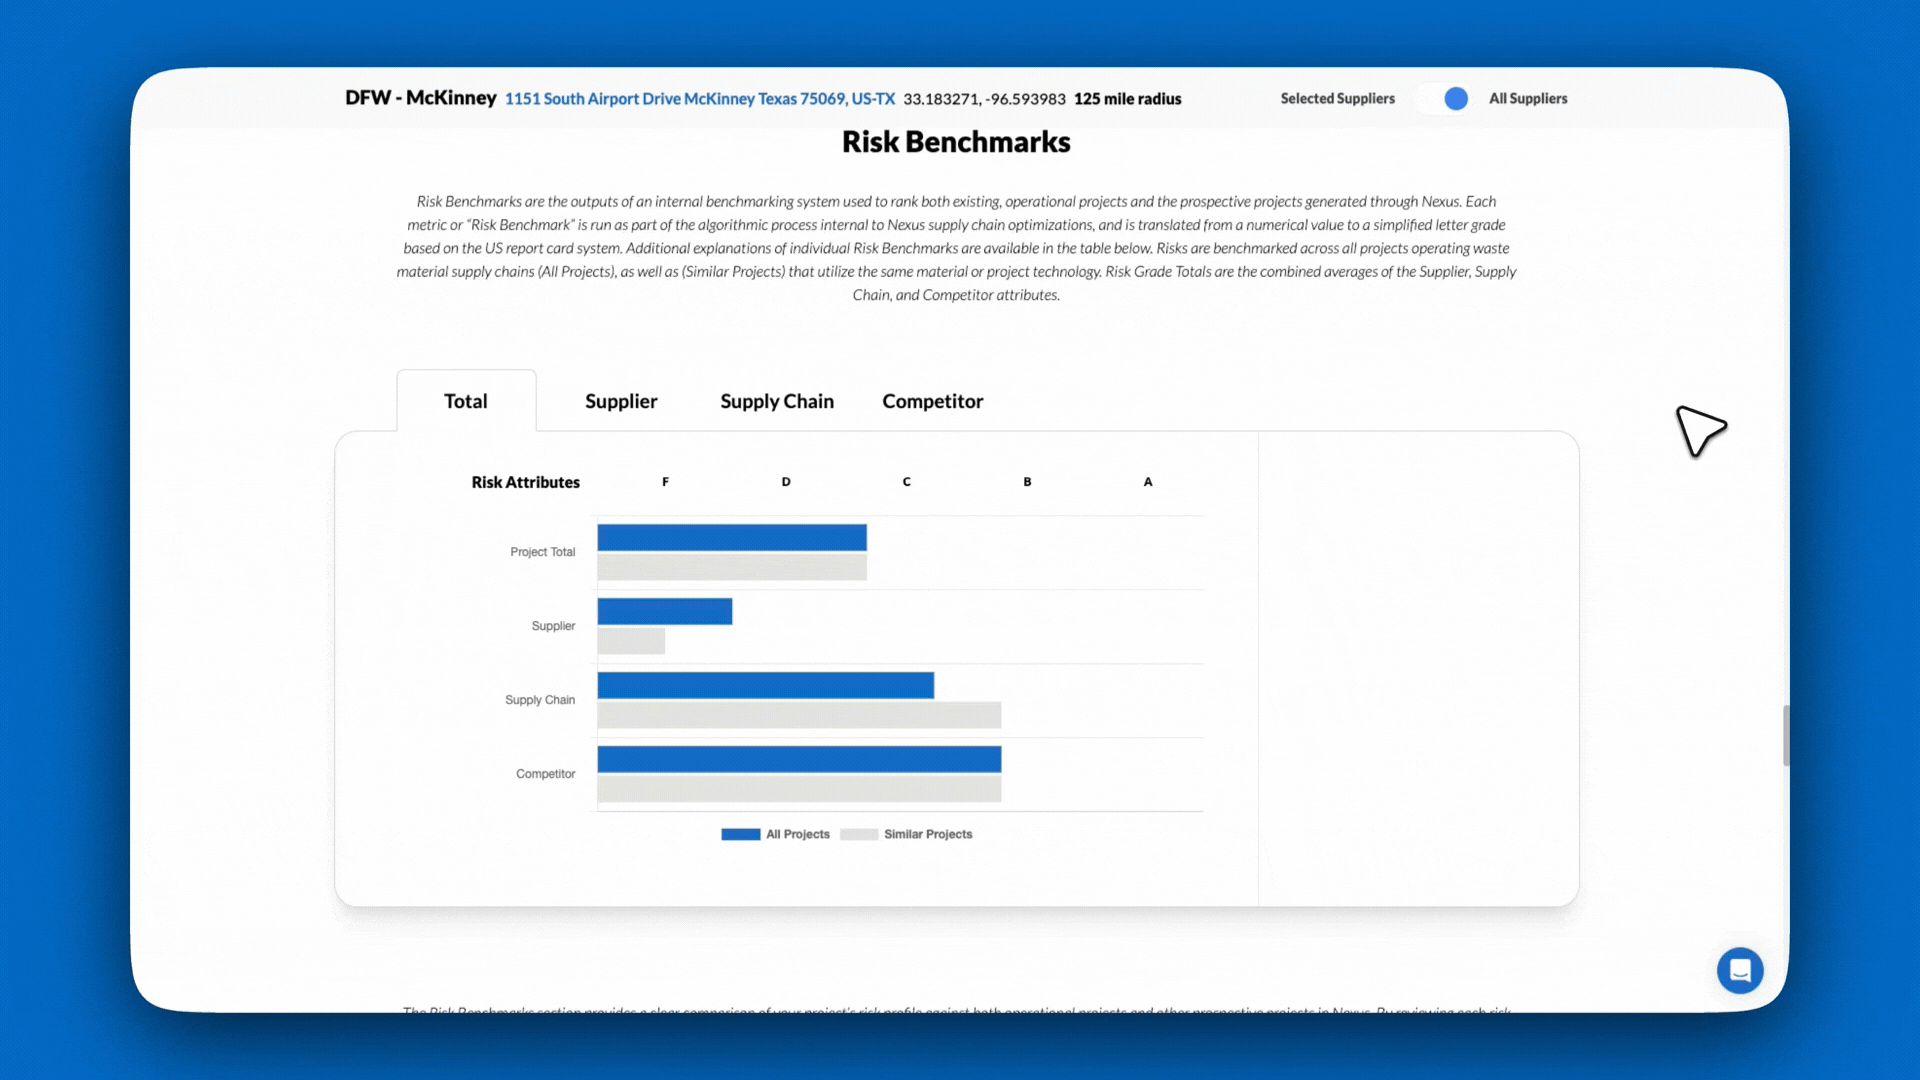Click the blue Competitor bar
Image resolution: width=1920 pixels, height=1080 pixels.
click(799, 759)
